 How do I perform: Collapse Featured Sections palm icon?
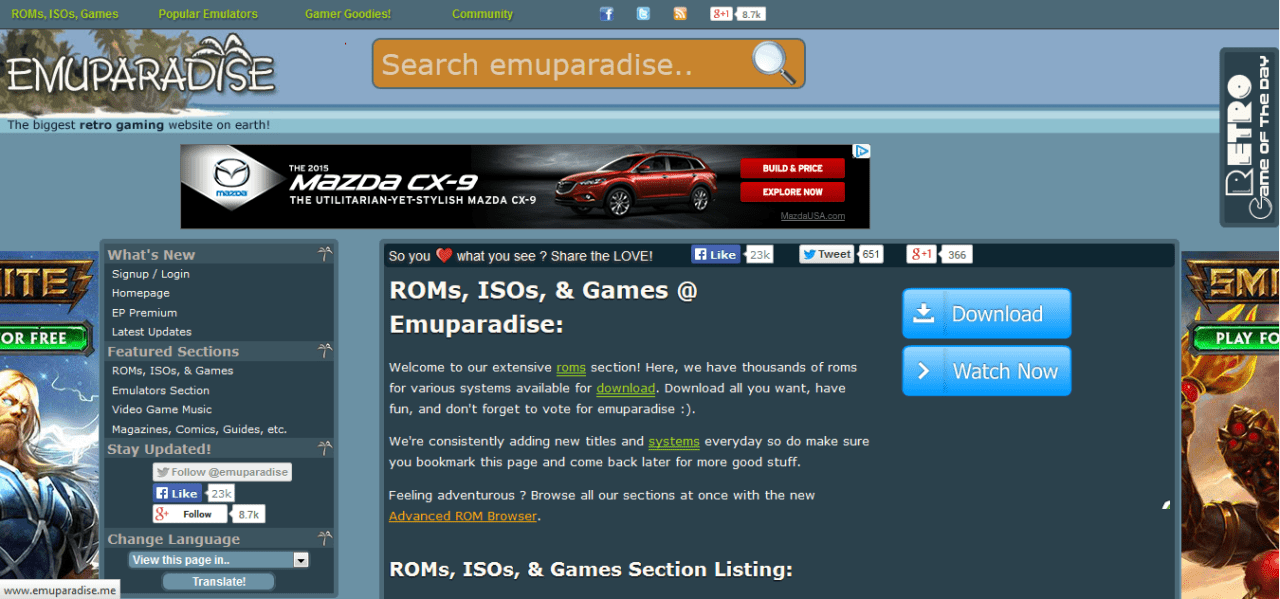point(324,351)
